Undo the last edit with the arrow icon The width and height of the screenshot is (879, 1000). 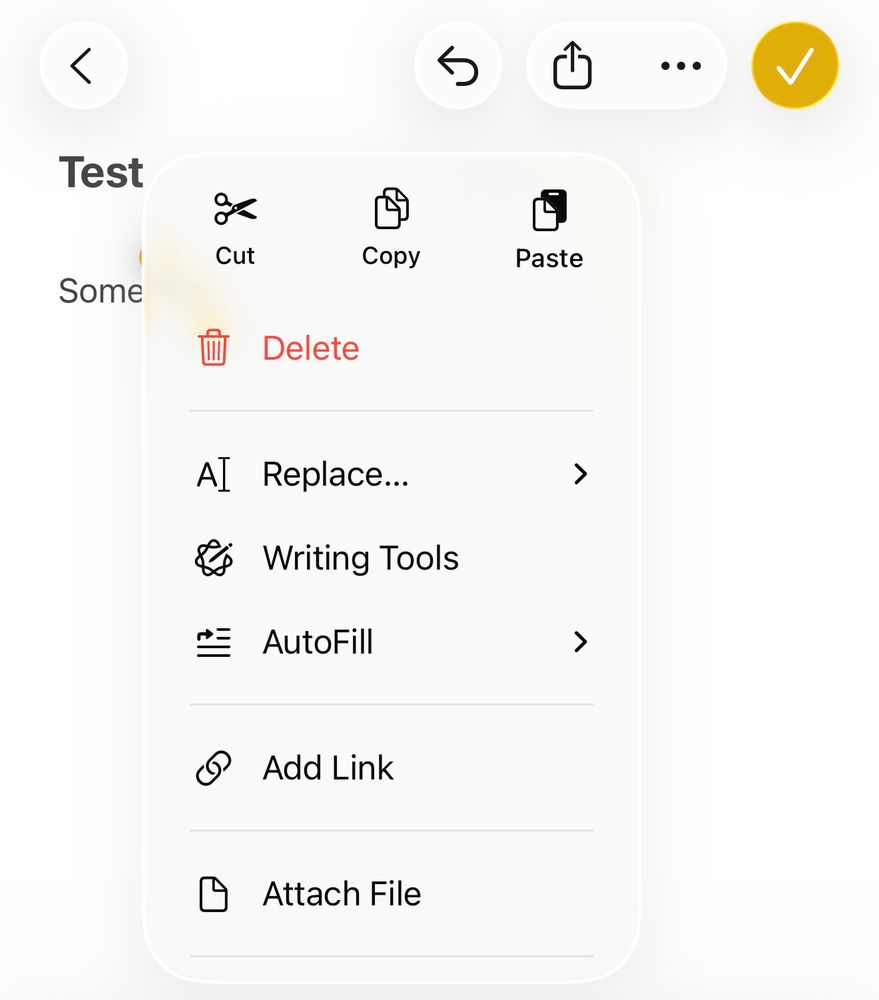pyautogui.click(x=458, y=66)
